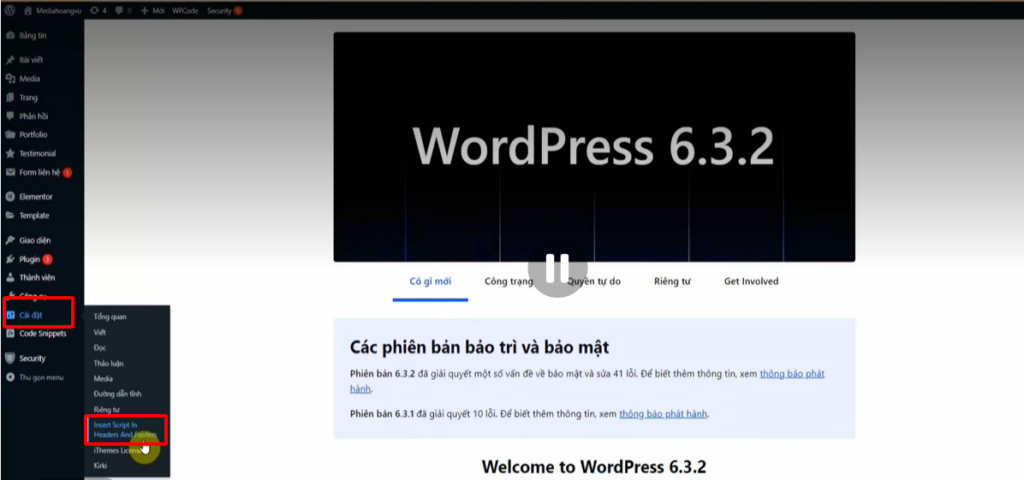Image resolution: width=1024 pixels, height=480 pixels.
Task: Collapse sidebar with Thu gọn menu
Action: [35, 377]
